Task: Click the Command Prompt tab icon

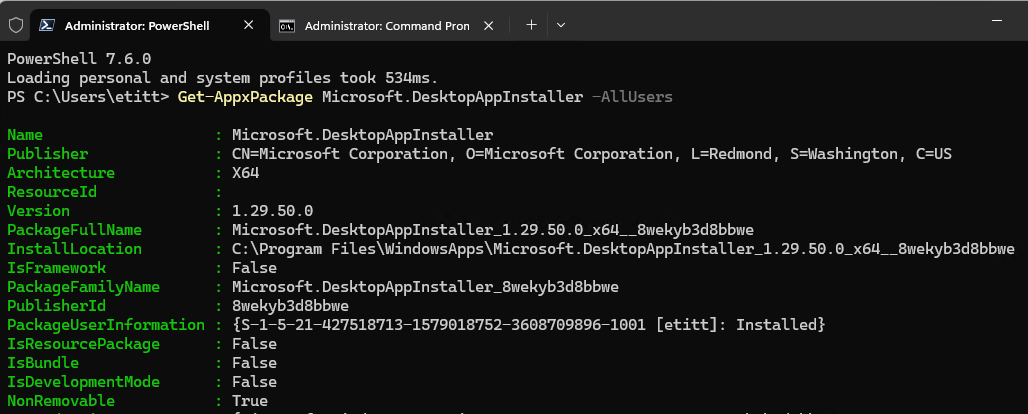Action: point(286,25)
